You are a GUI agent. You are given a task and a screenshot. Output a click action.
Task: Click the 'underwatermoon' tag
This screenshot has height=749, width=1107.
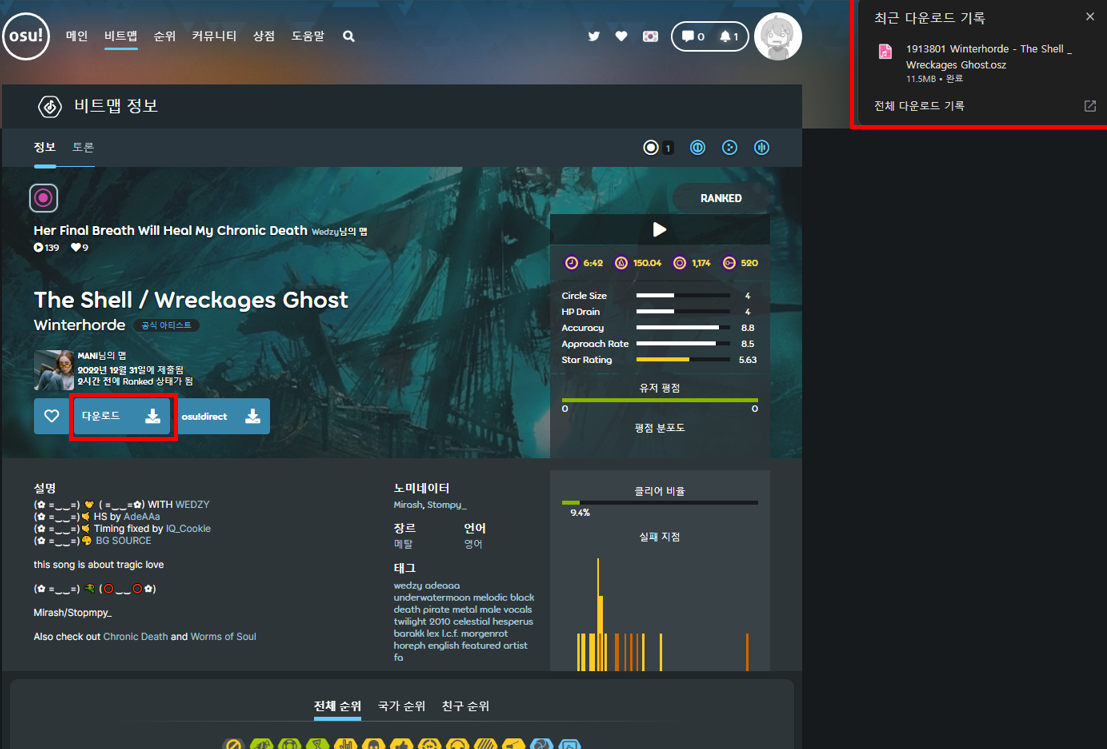431,598
